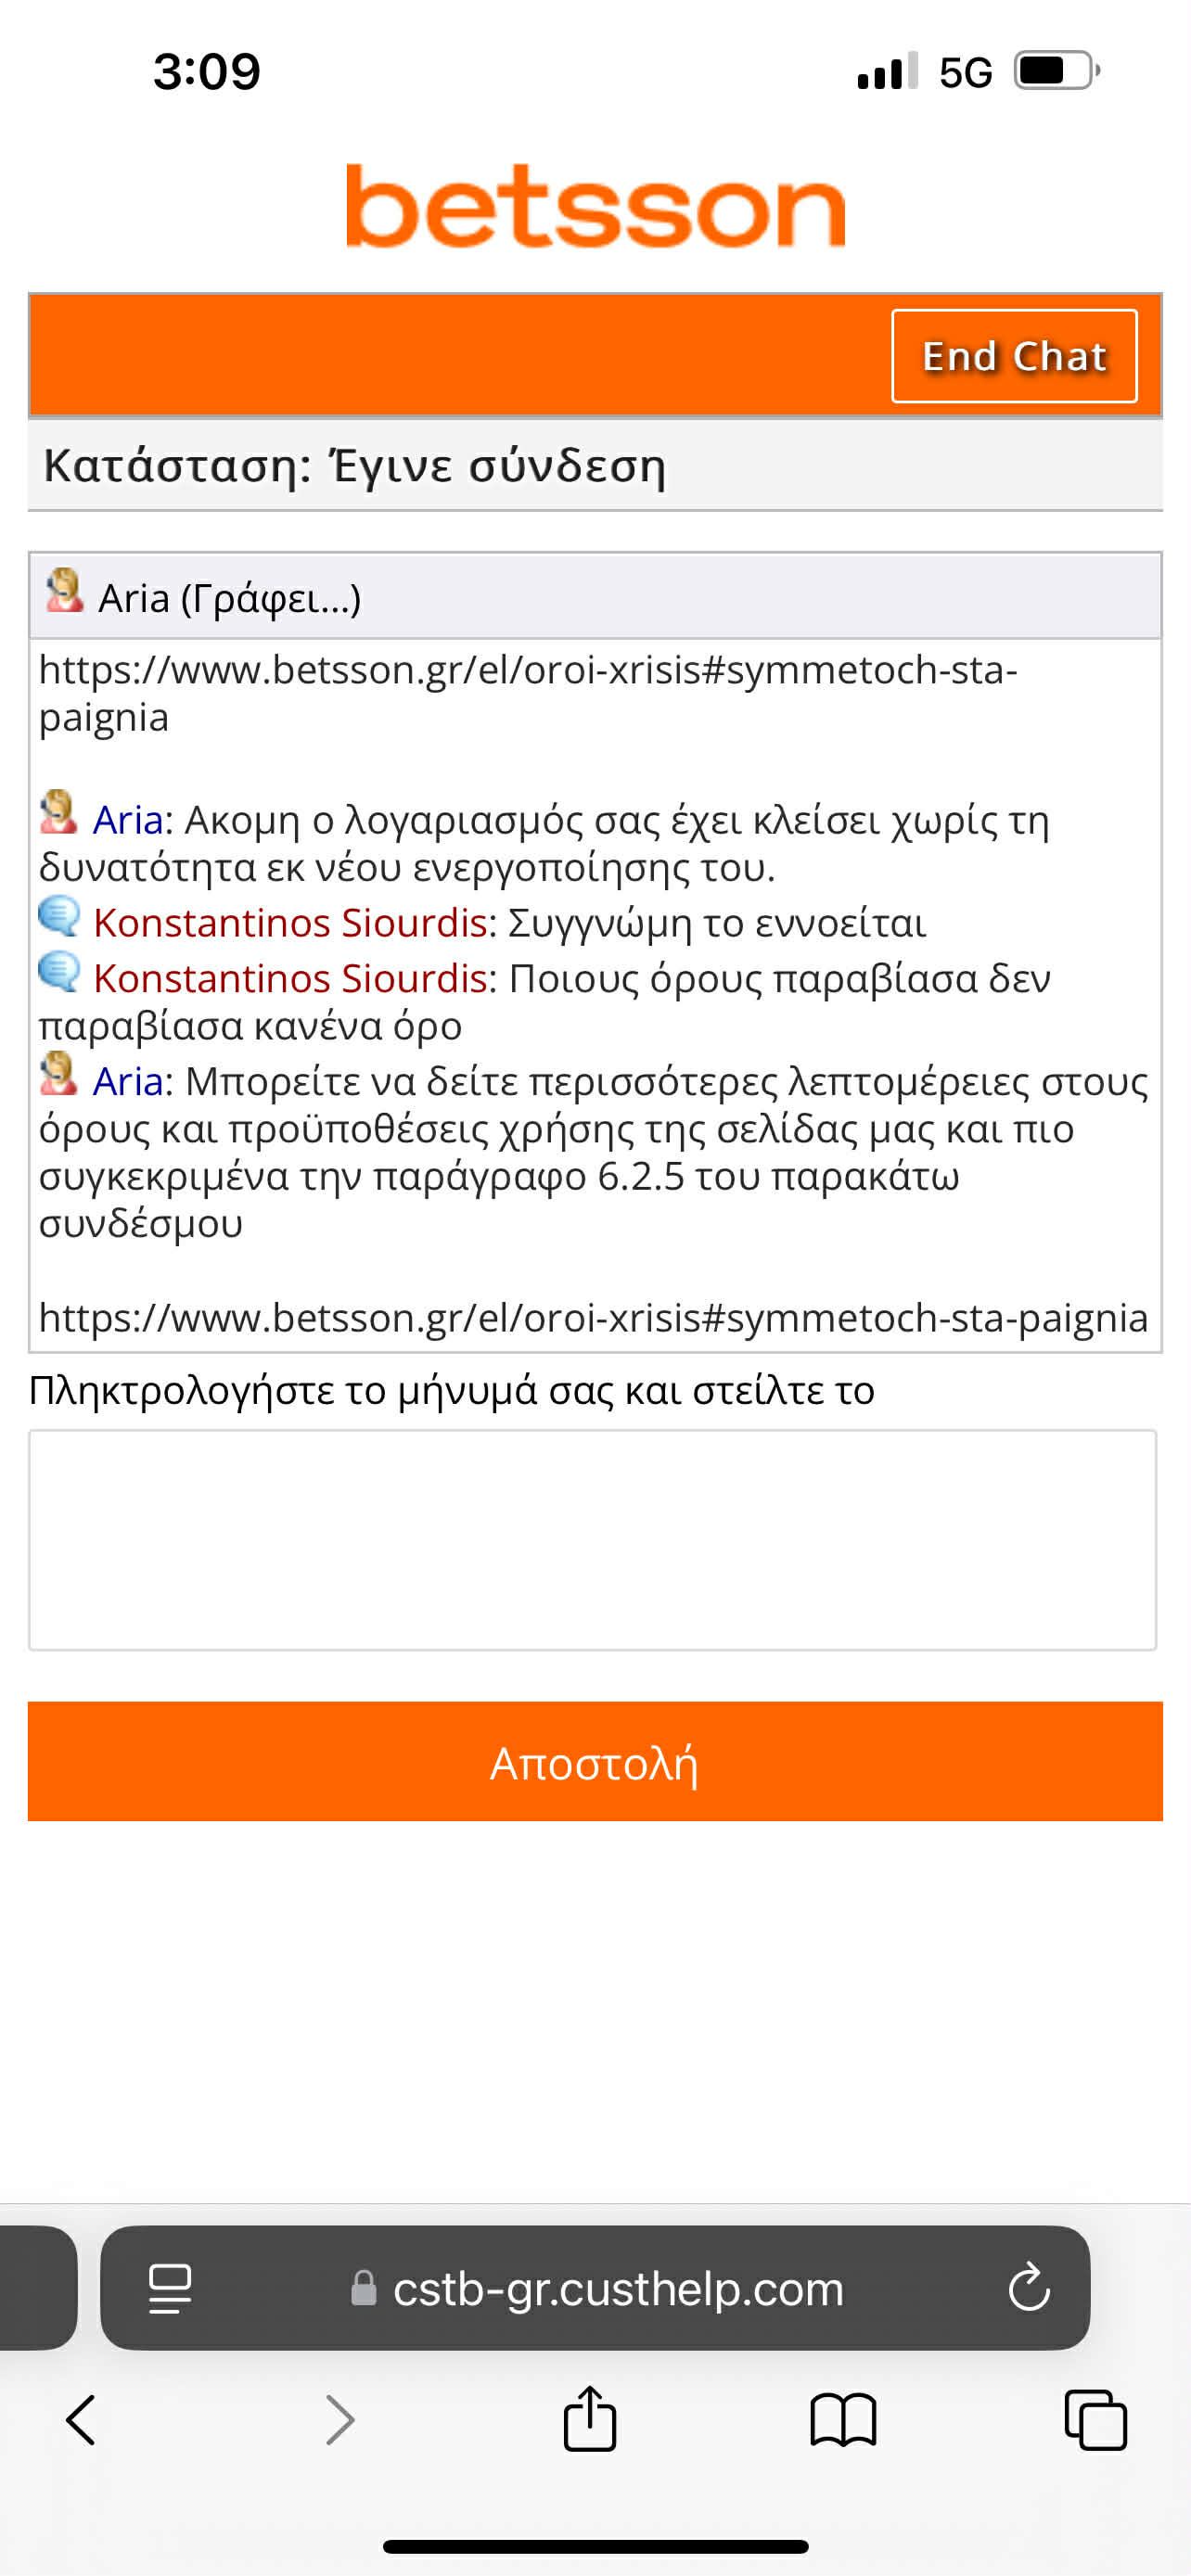Tap the lock icon beside the URL

click(x=364, y=2288)
